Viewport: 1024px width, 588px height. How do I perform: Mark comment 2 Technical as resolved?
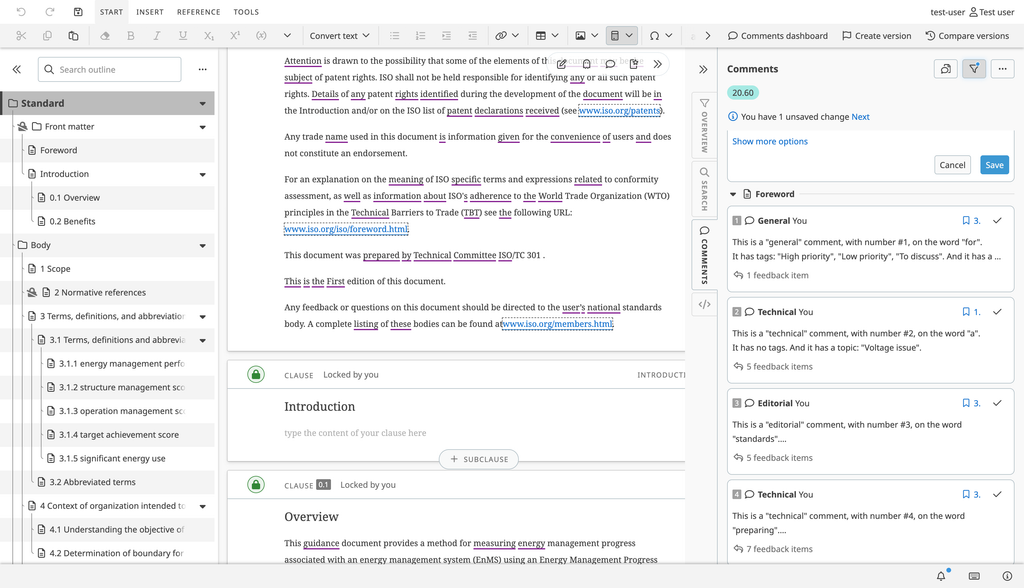pos(997,312)
